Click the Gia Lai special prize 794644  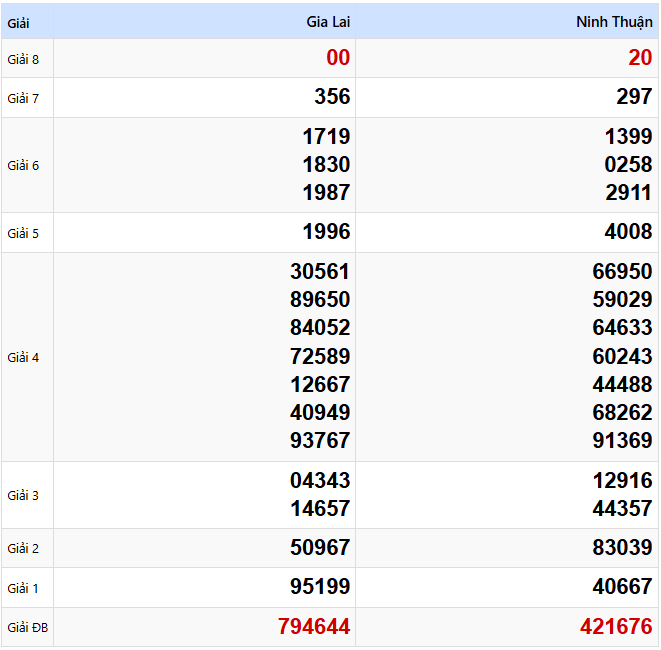[314, 627]
